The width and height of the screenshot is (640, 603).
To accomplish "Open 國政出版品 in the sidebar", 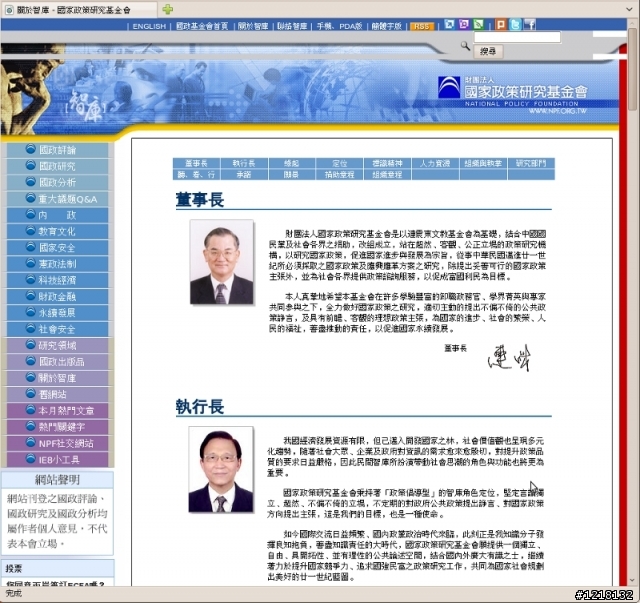I will 57,362.
